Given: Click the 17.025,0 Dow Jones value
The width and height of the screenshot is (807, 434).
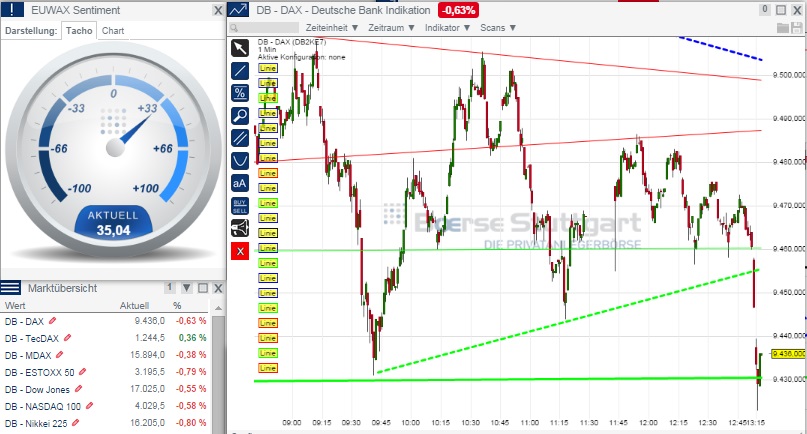Looking at the screenshot, I should (x=150, y=389).
